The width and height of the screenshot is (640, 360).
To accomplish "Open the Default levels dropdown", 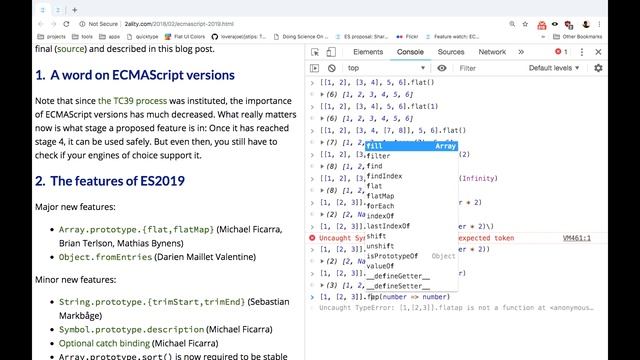I will [x=554, y=68].
